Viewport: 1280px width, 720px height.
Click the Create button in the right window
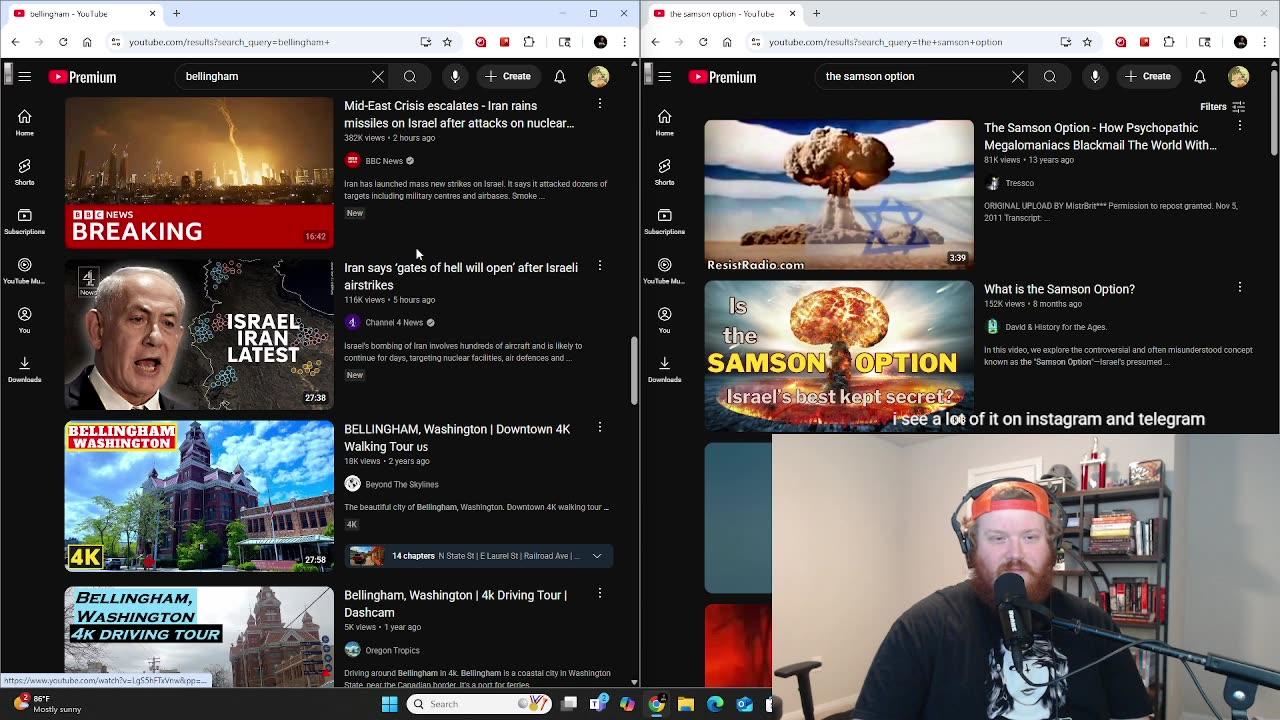[x=1148, y=76]
